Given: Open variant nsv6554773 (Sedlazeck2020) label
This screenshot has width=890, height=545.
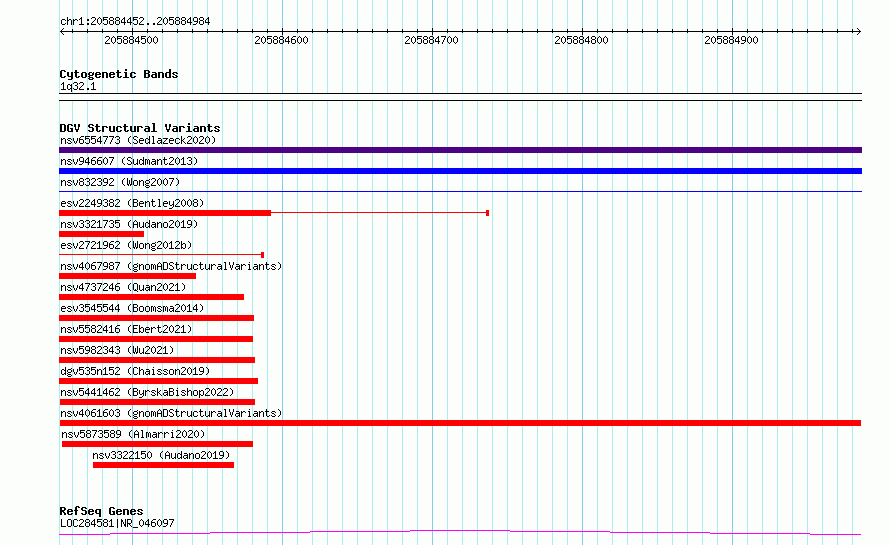Looking at the screenshot, I should pos(138,140).
